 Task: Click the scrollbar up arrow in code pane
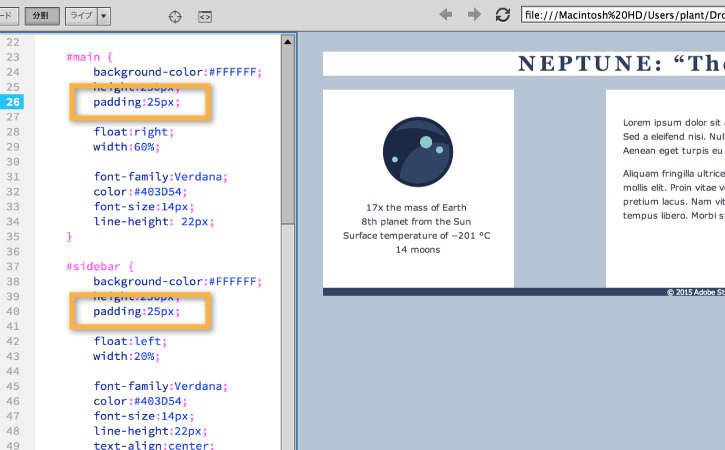[288, 42]
